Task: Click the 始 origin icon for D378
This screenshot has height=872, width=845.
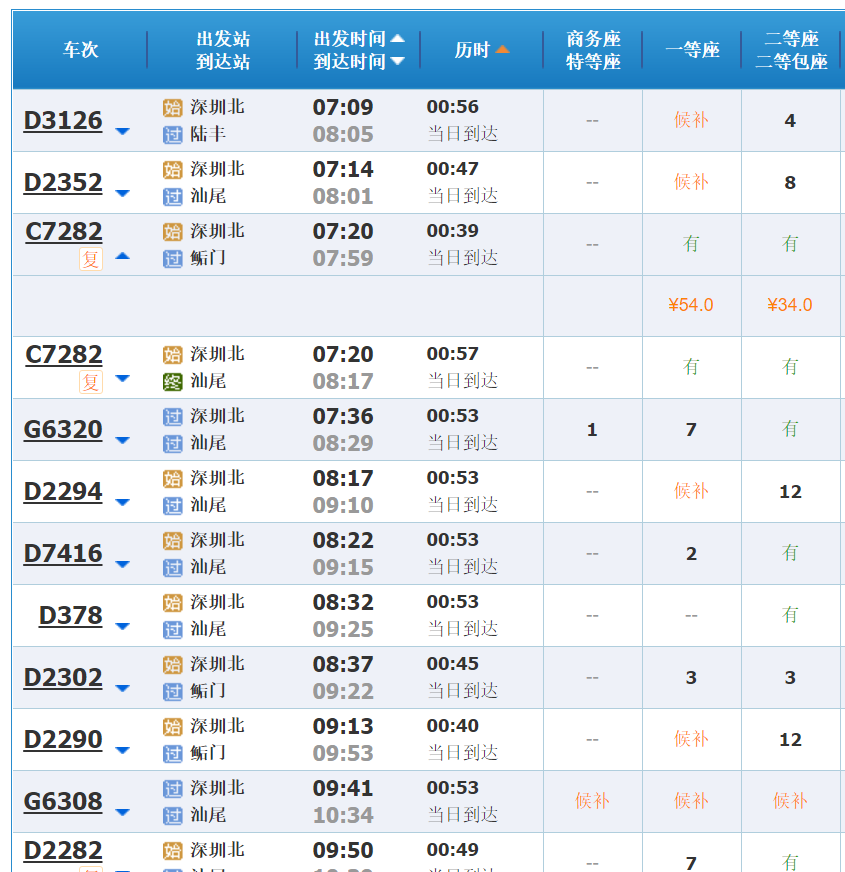Action: click(172, 602)
